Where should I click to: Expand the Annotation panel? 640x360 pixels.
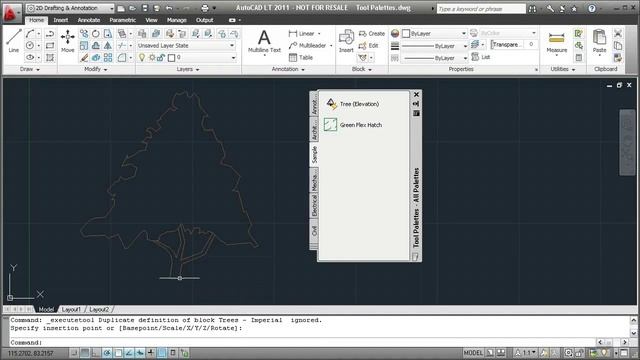point(288,69)
